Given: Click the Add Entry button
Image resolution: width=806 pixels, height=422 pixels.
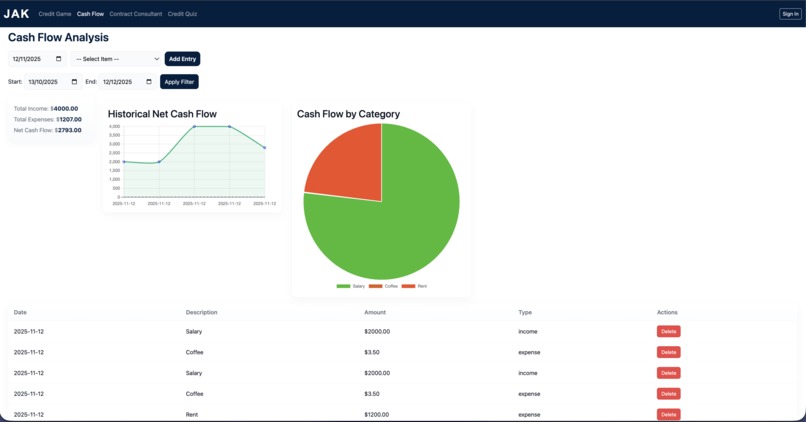Looking at the screenshot, I should [182, 59].
